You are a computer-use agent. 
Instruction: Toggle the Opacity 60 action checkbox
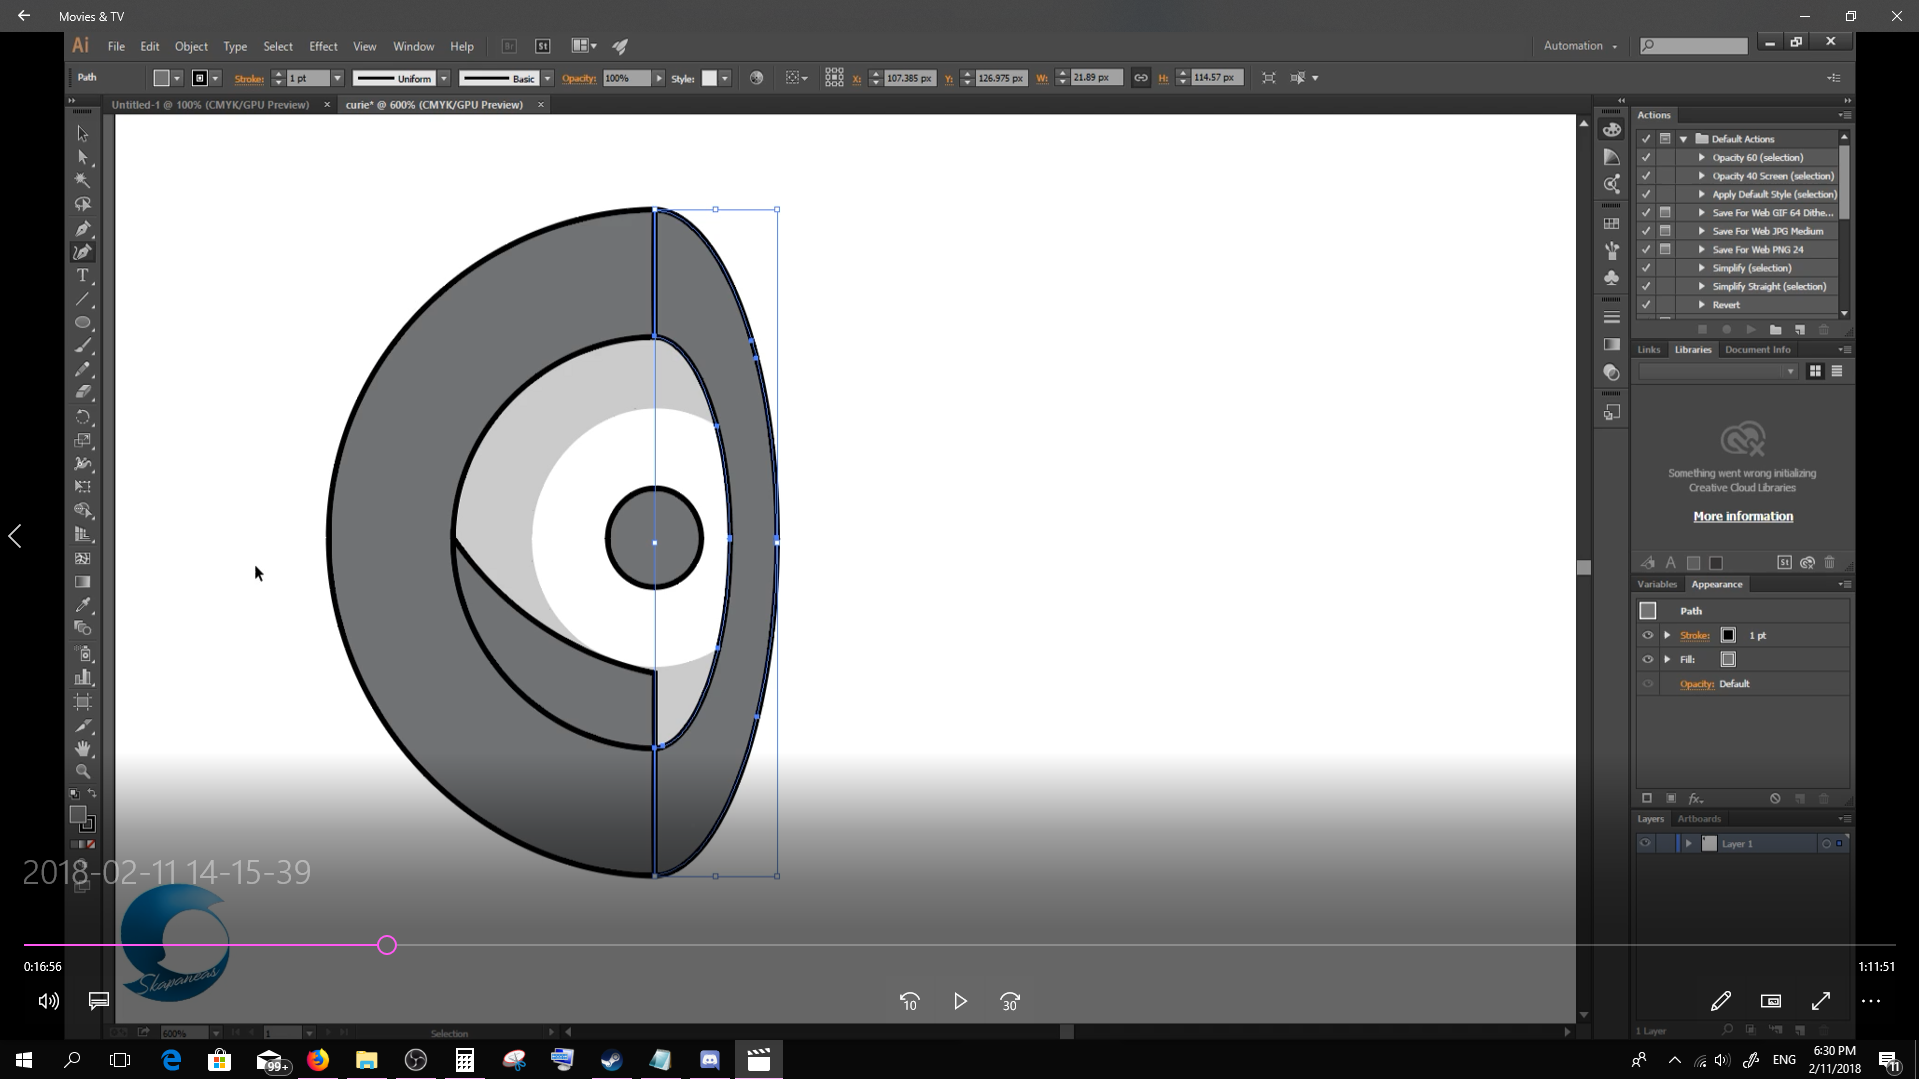[1646, 157]
